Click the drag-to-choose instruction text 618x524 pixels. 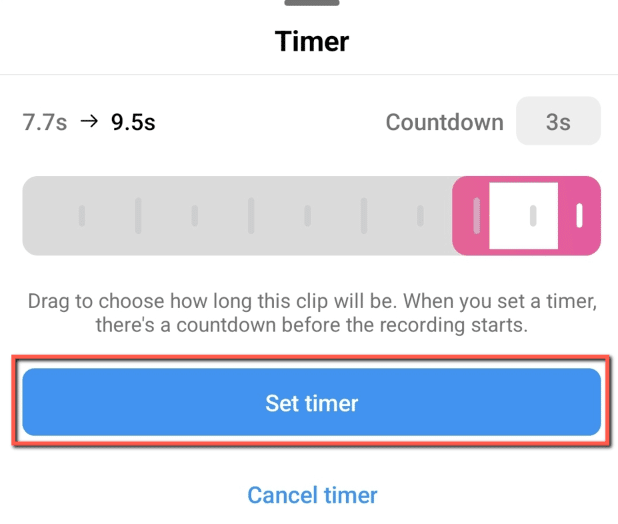tap(311, 313)
